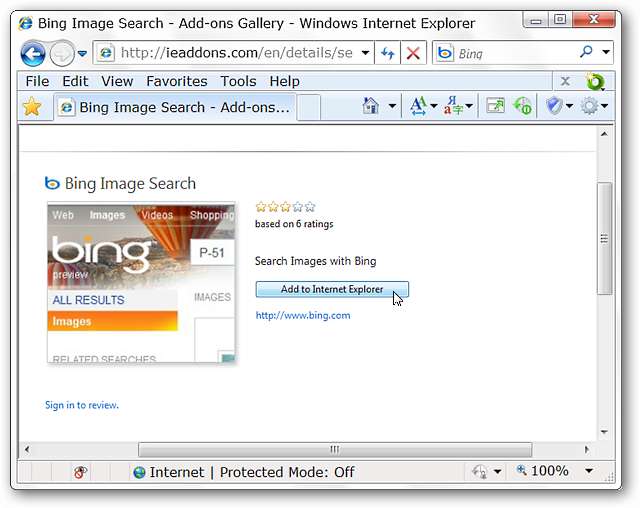Click the red Stop loading icon
The image size is (640, 508).
pos(413,53)
